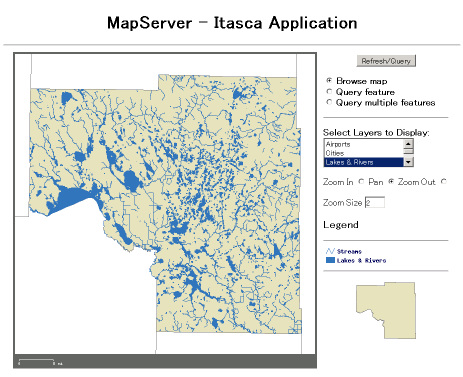The width and height of the screenshot is (463, 377).
Task: Click the county reference map thumbnail
Action: click(x=386, y=311)
